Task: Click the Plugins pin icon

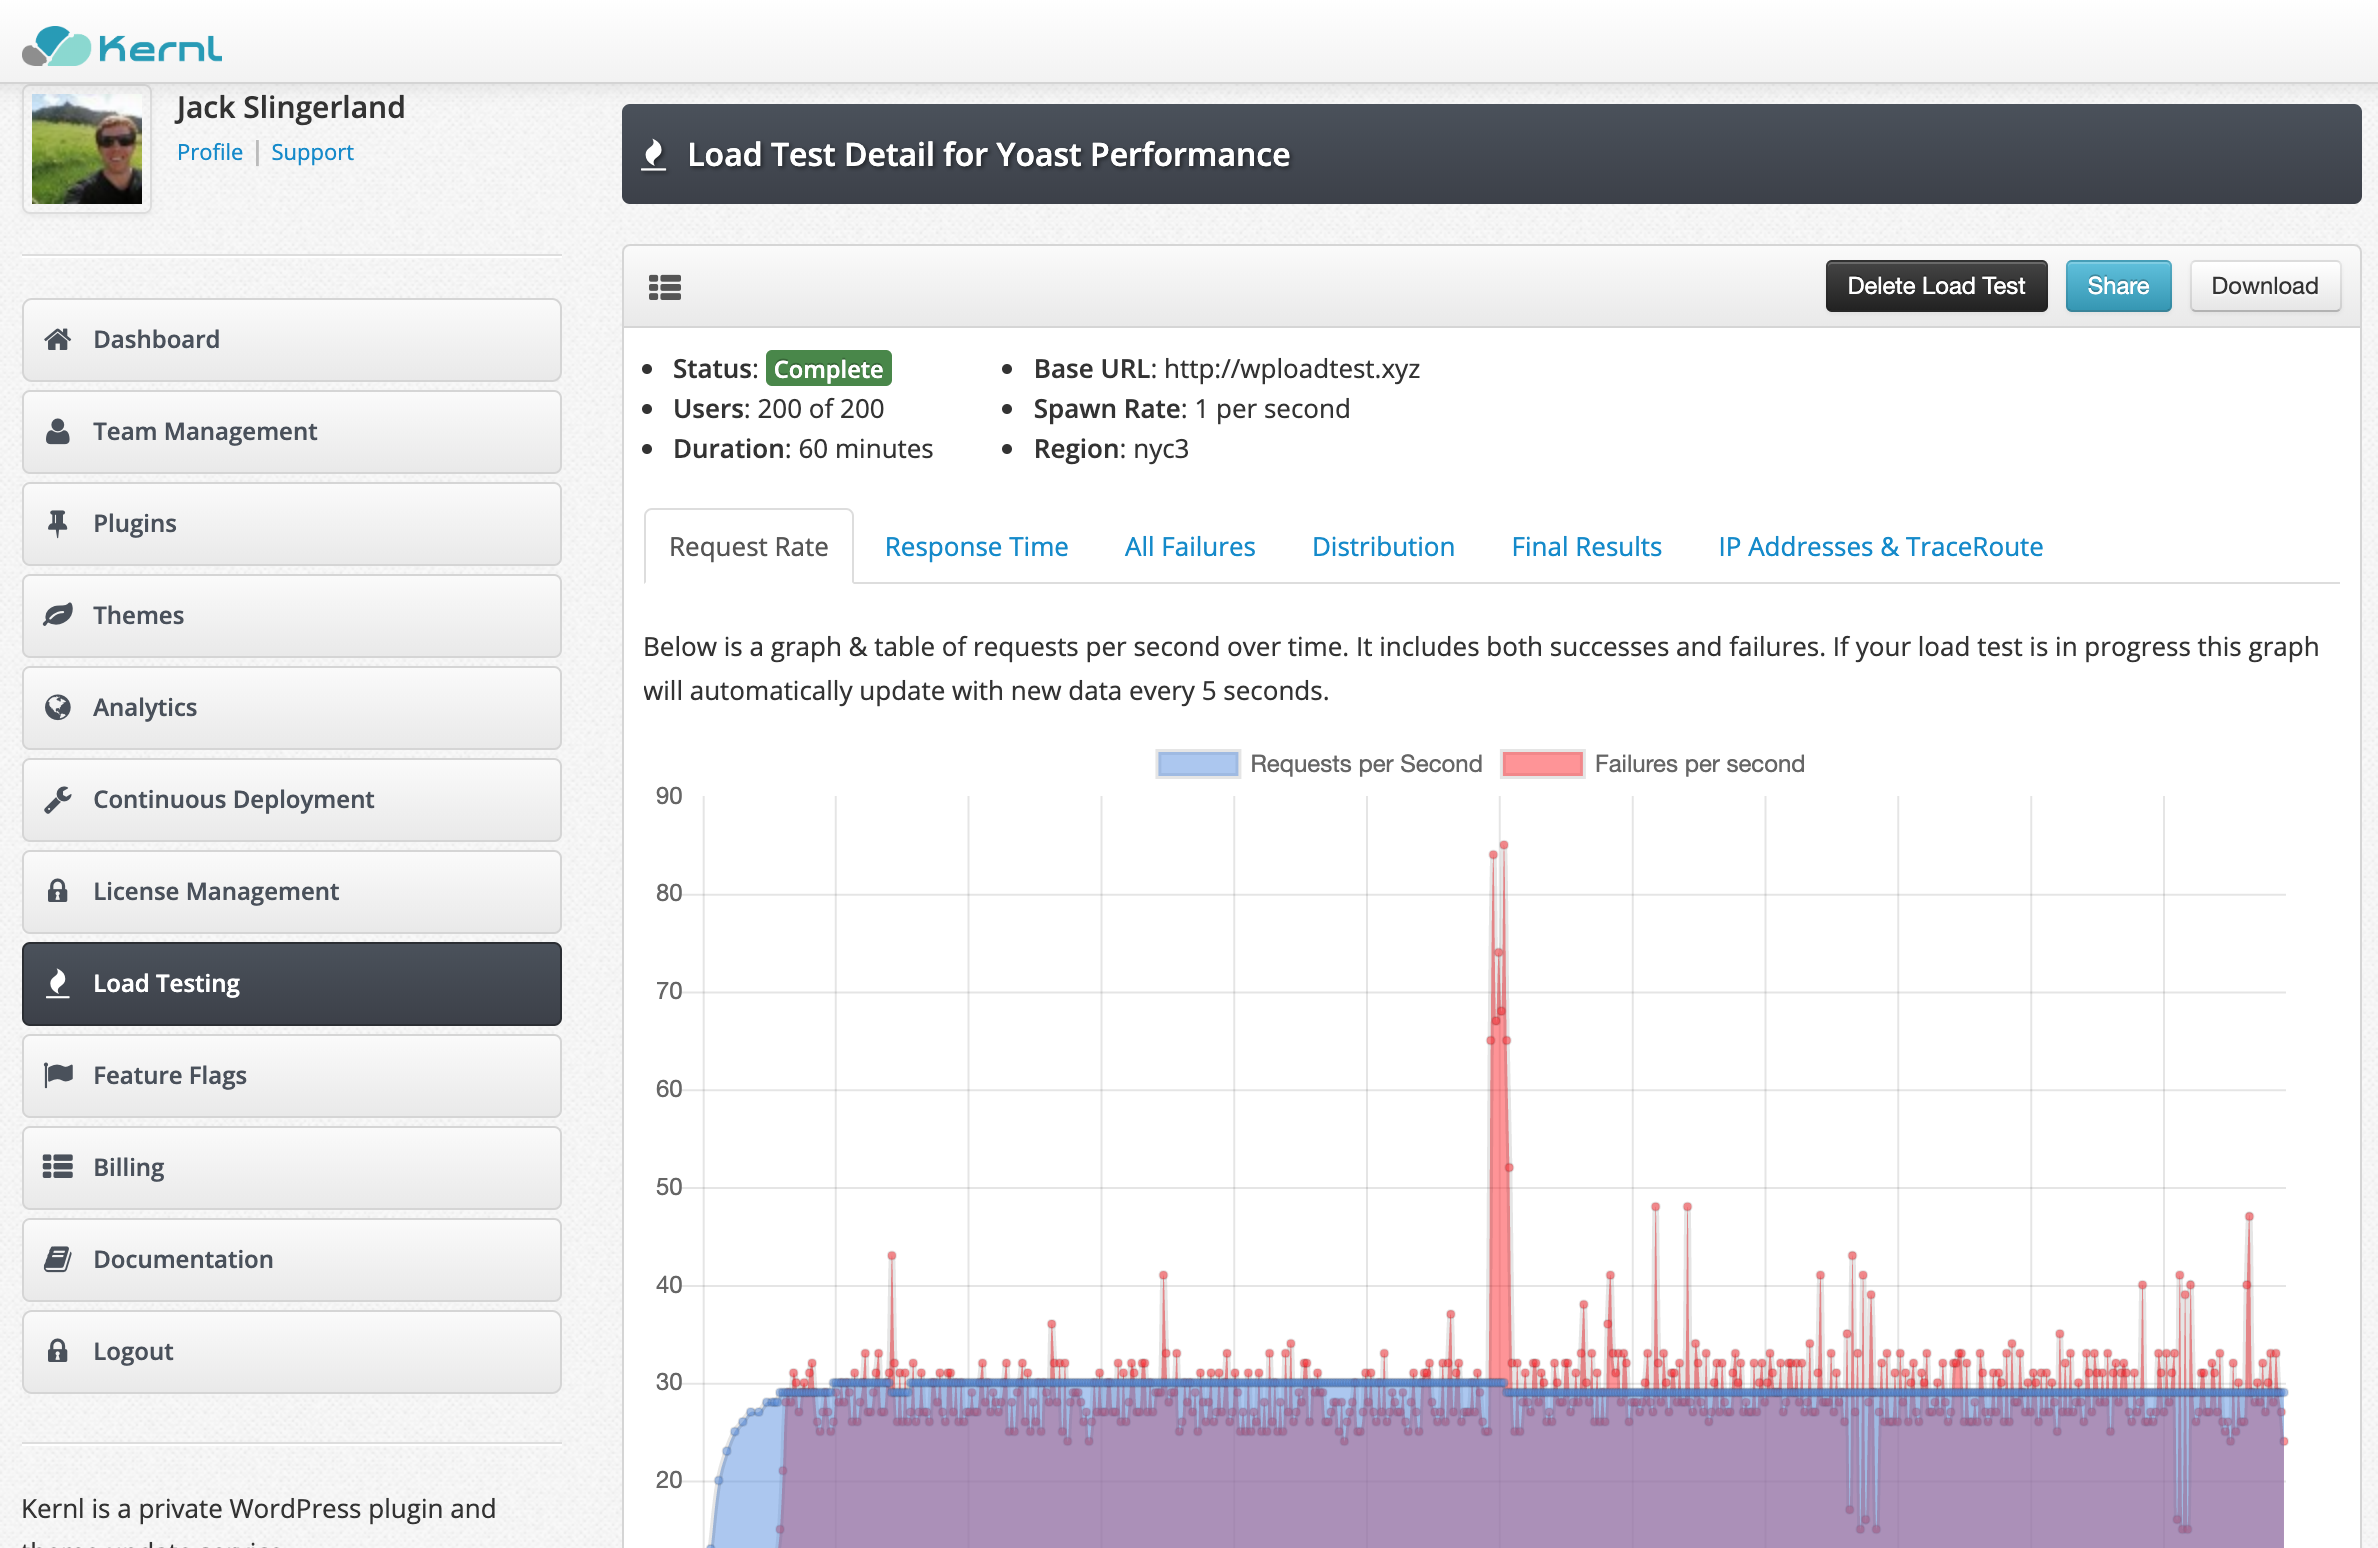Action: click(58, 523)
